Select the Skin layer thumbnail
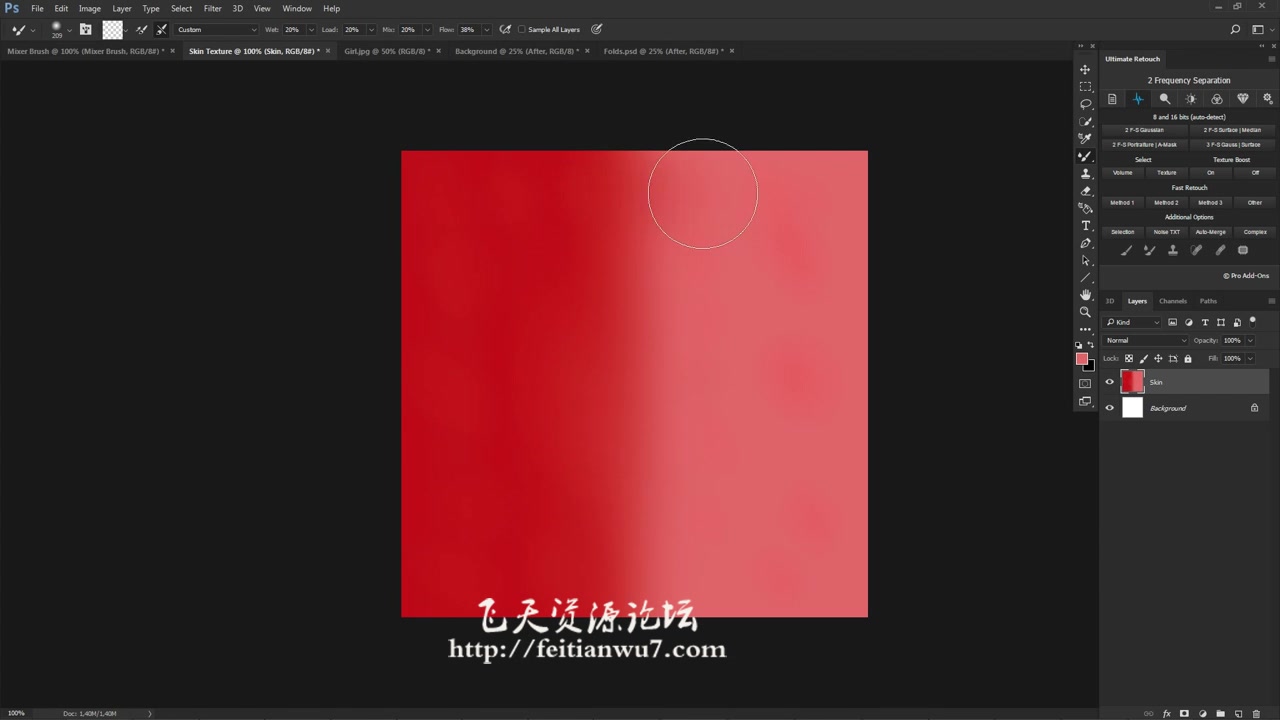This screenshot has height=720, width=1280. tap(1133, 381)
